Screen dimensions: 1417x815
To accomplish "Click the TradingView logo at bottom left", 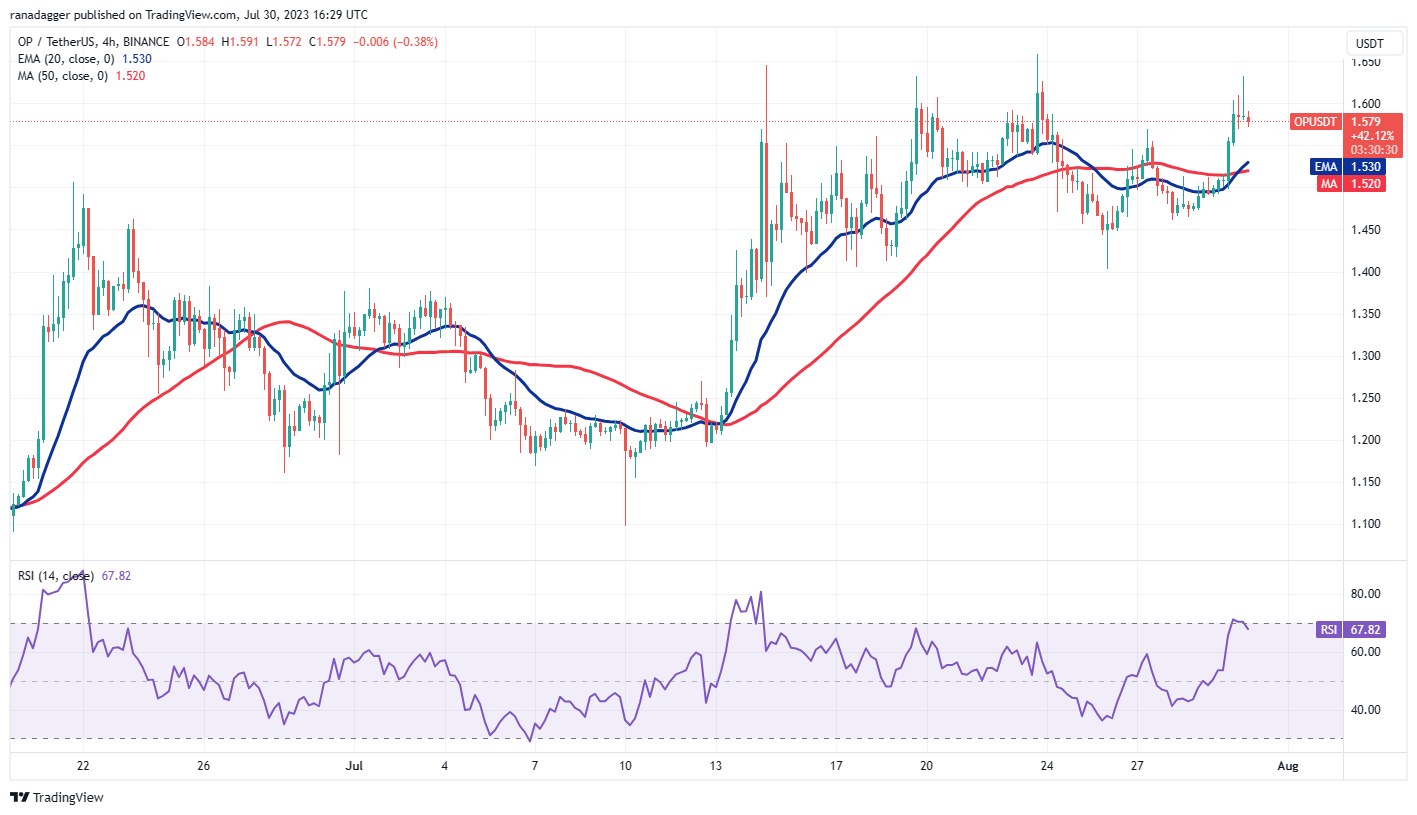I will (57, 797).
